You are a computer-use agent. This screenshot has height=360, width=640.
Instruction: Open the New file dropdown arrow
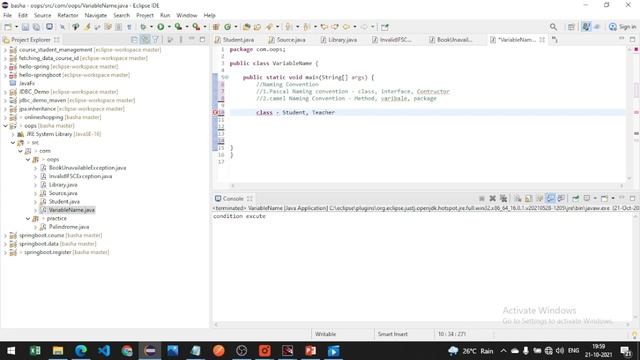(16, 27)
